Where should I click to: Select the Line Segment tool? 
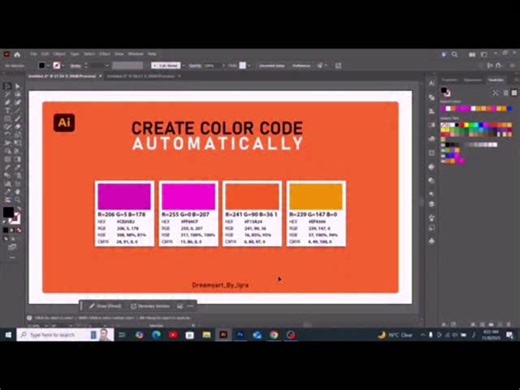(x=17, y=111)
